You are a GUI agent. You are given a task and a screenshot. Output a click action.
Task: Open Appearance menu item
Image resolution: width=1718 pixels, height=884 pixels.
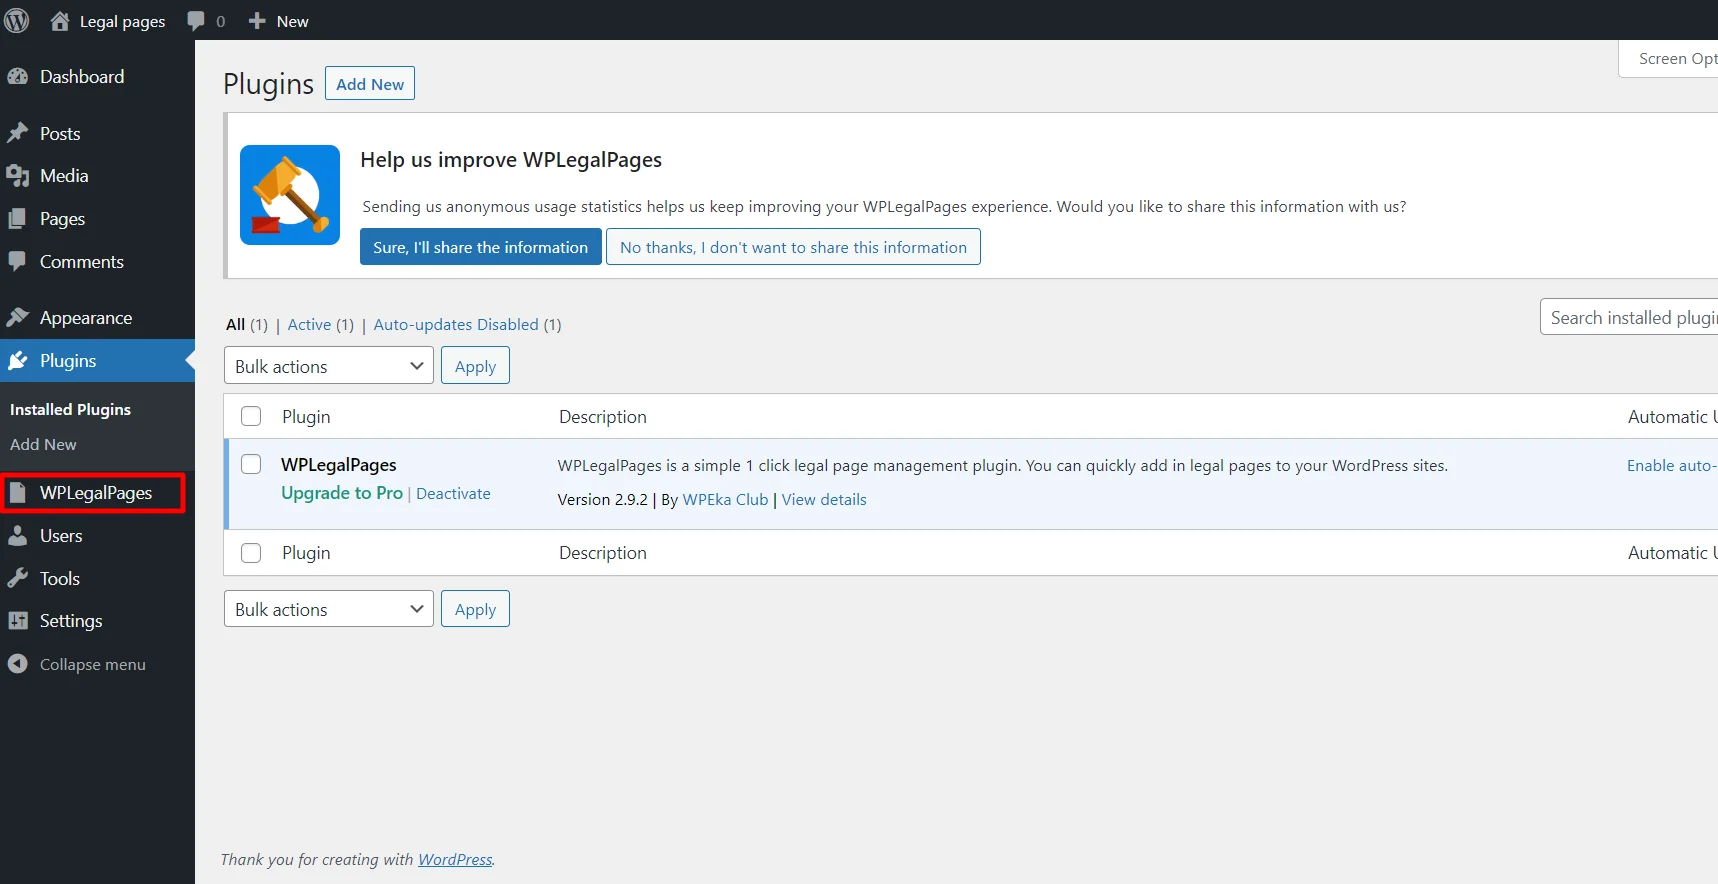86,318
